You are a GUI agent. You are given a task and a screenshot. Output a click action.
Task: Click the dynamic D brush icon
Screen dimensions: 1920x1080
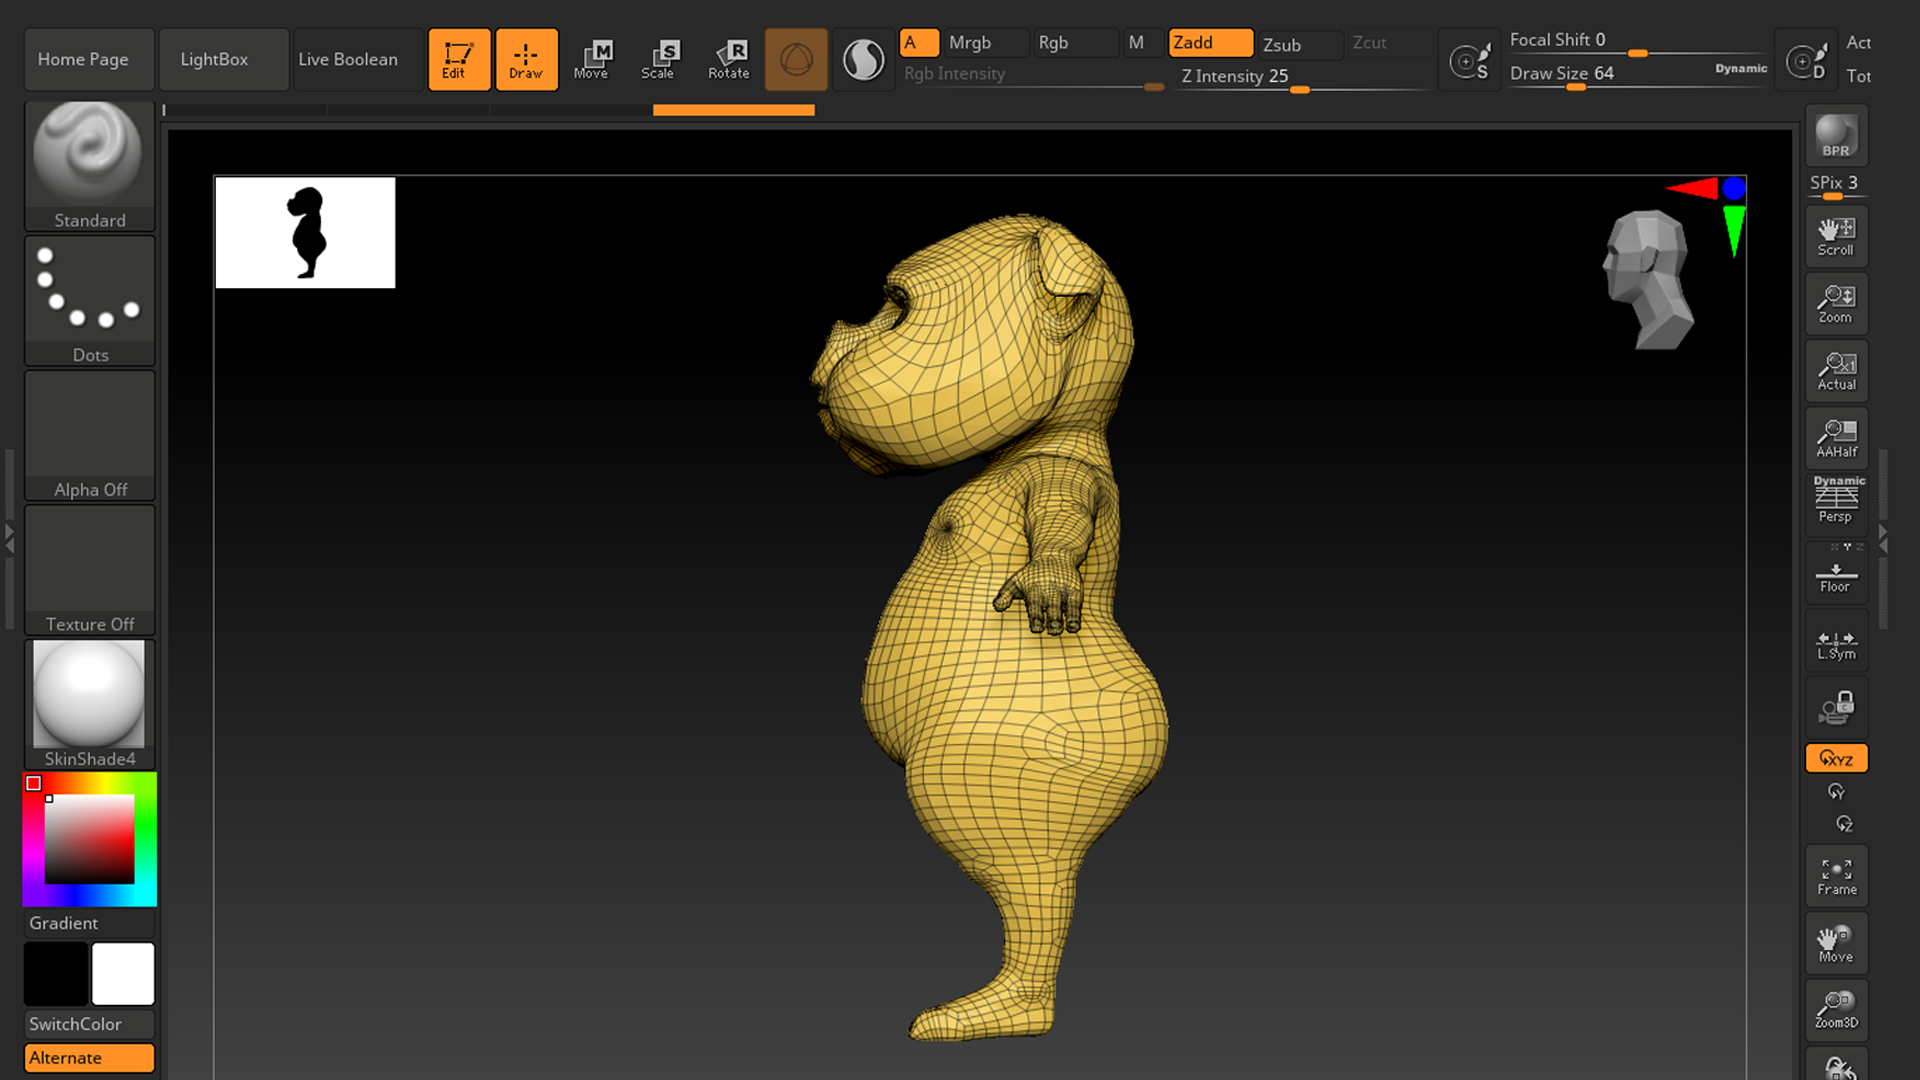pos(1806,61)
